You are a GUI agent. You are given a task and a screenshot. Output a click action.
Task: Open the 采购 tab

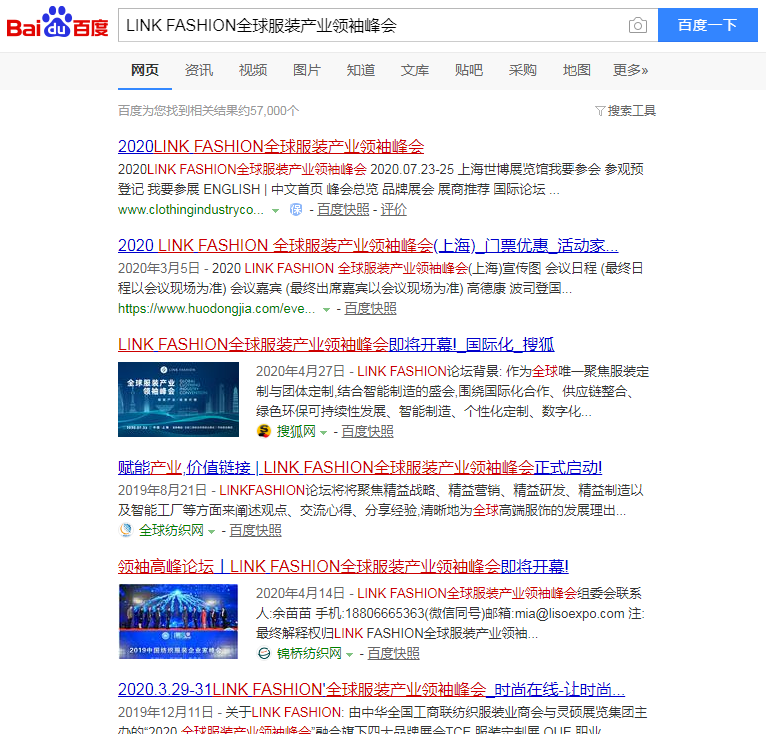(522, 70)
